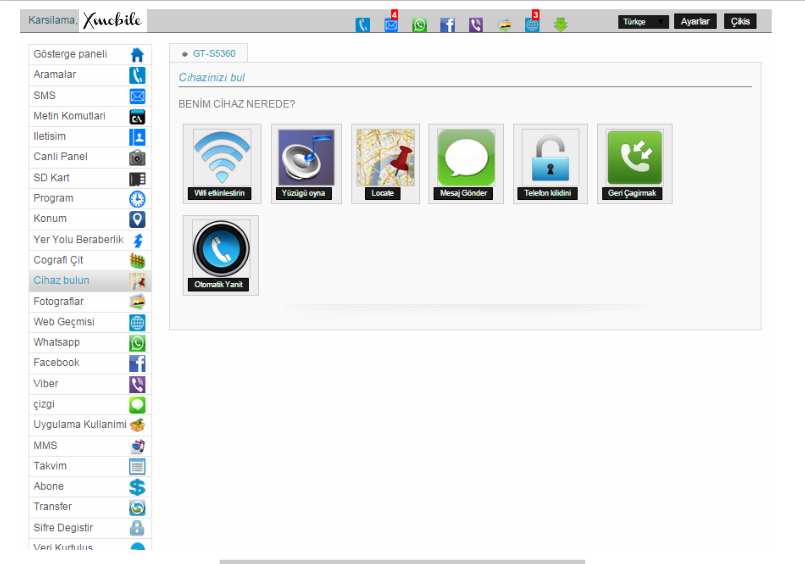Click the Ayarlar button
The height and width of the screenshot is (564, 805).
(x=695, y=22)
